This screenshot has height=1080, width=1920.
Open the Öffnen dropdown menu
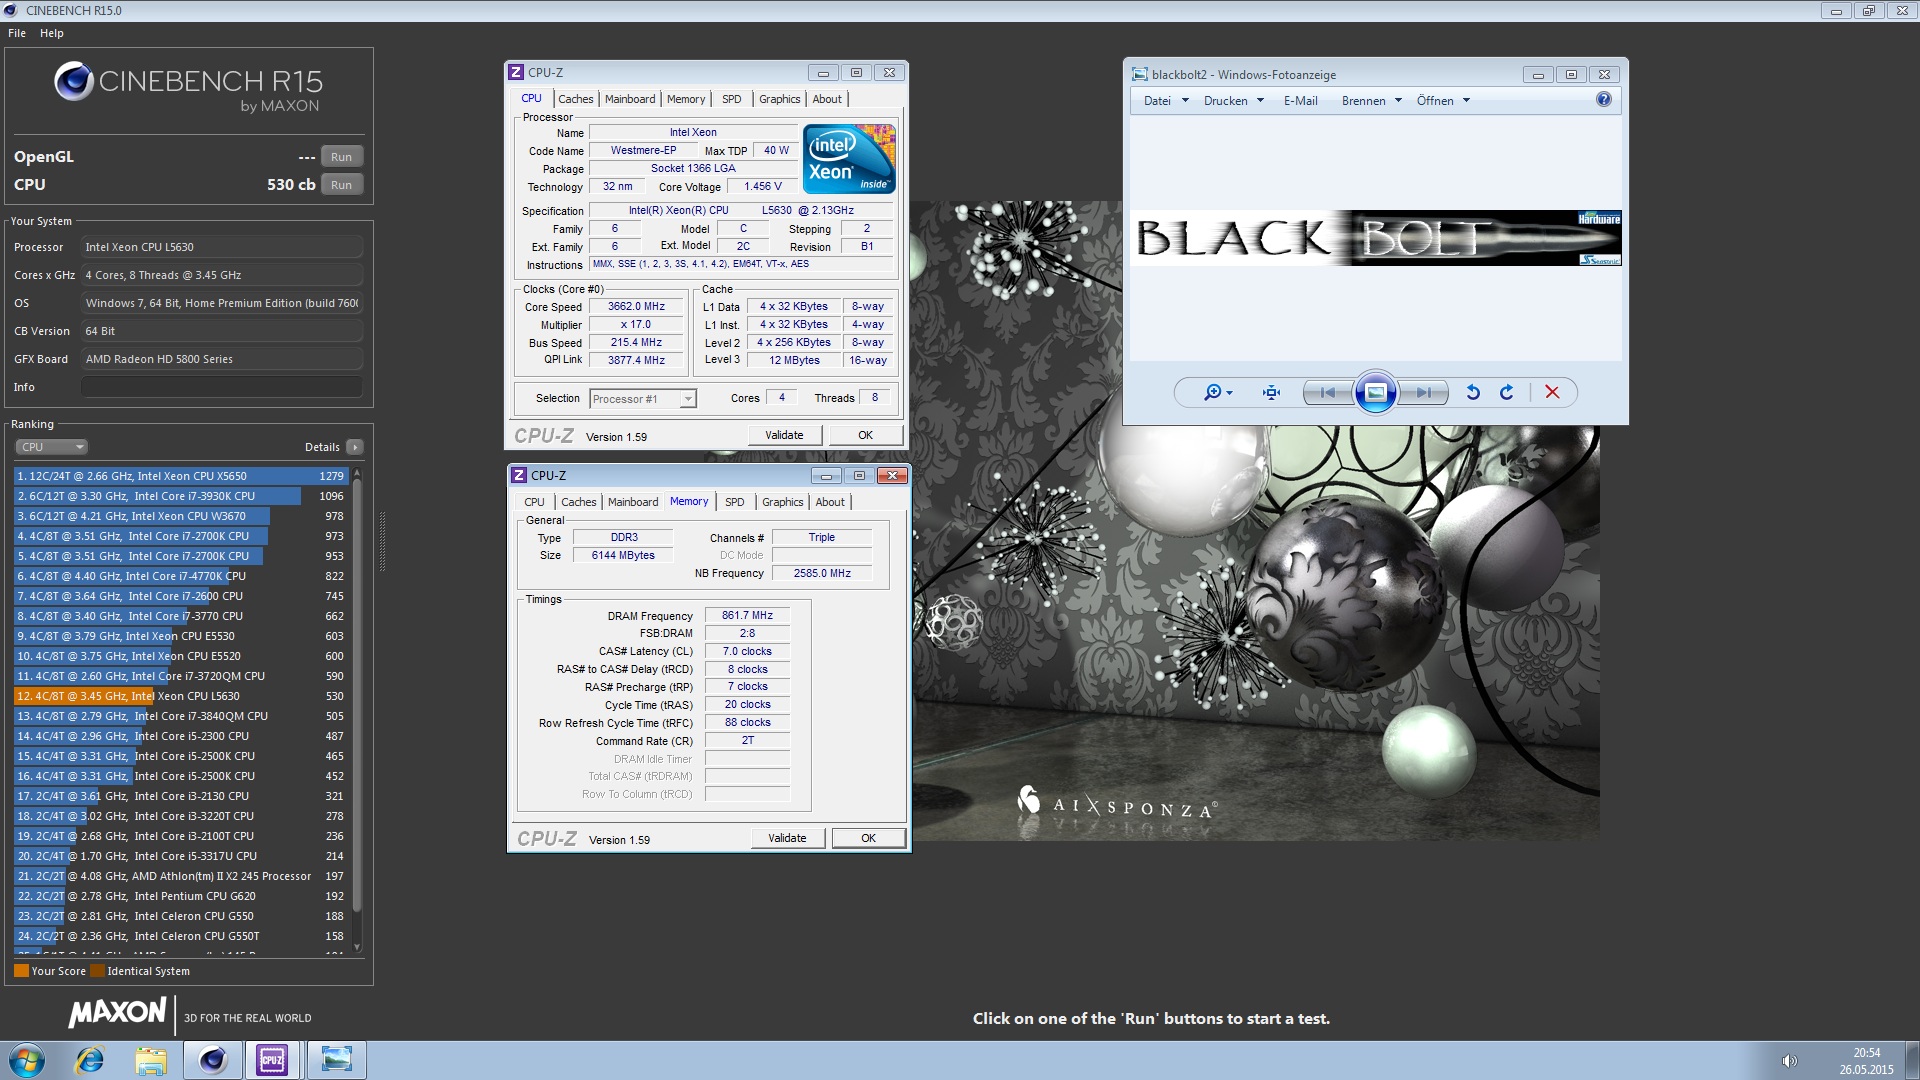tap(1443, 101)
